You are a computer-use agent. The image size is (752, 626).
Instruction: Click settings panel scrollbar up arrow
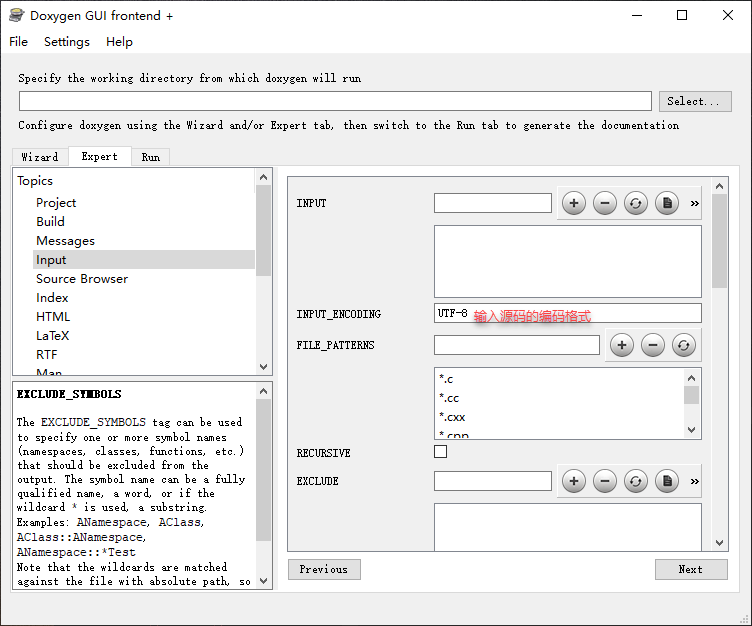pyautogui.click(x=719, y=186)
